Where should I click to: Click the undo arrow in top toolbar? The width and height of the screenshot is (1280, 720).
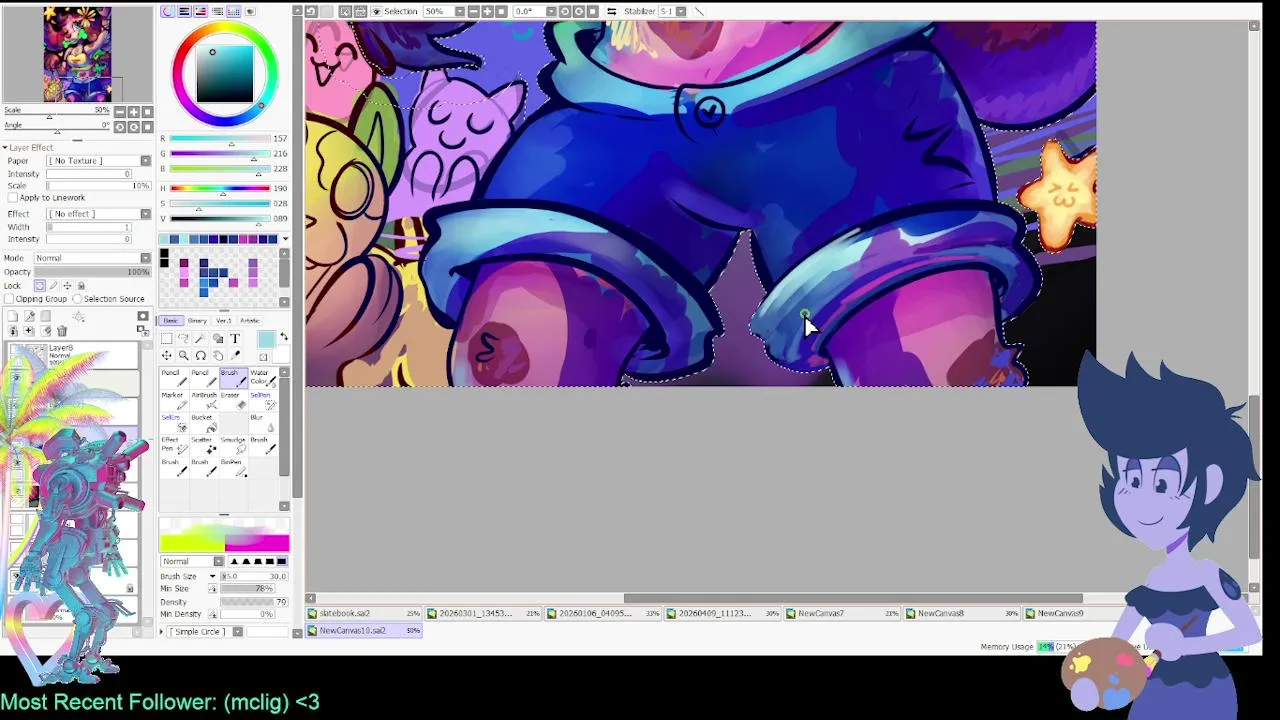[311, 11]
